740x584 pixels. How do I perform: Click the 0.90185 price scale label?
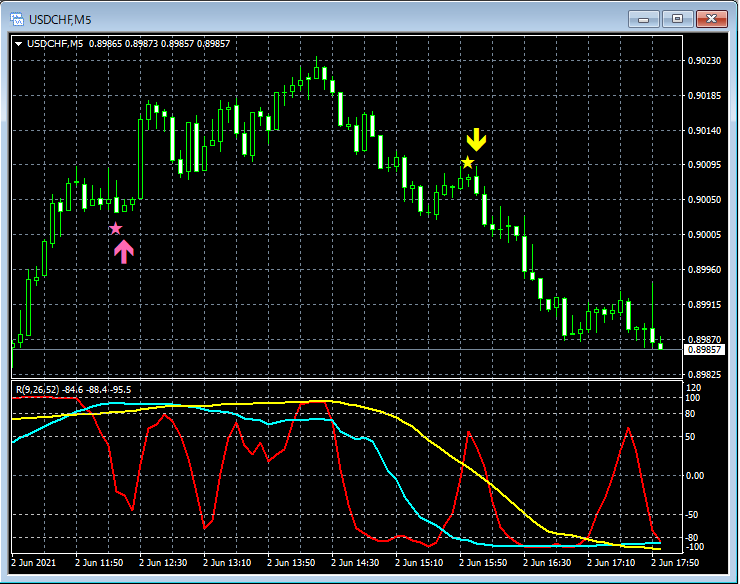coord(704,96)
